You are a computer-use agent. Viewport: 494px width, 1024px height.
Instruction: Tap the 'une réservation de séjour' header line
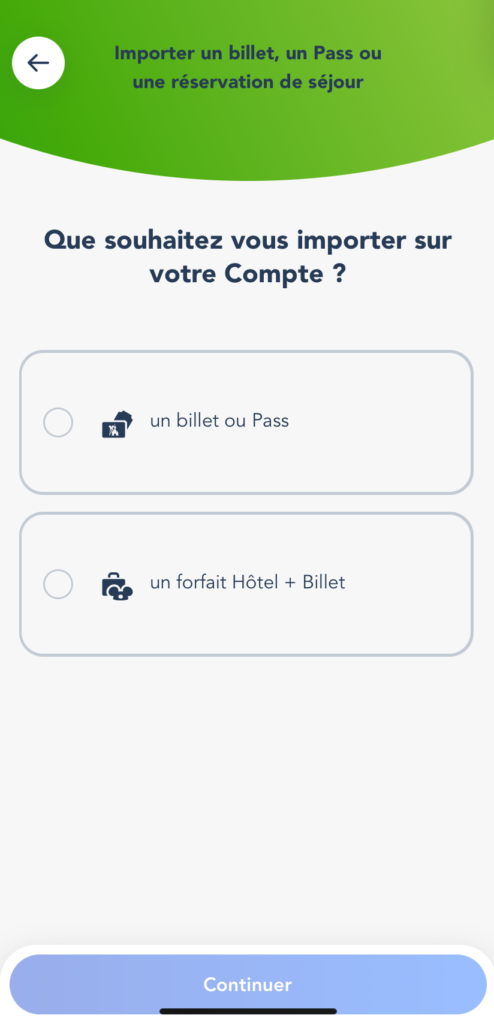click(248, 83)
